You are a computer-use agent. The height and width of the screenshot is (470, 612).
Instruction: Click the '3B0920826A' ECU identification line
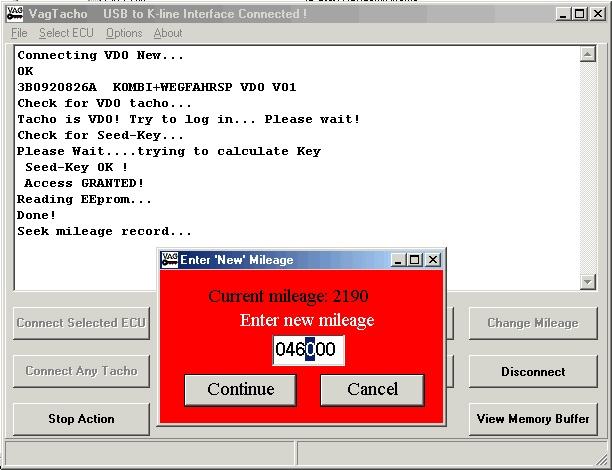tap(157, 87)
